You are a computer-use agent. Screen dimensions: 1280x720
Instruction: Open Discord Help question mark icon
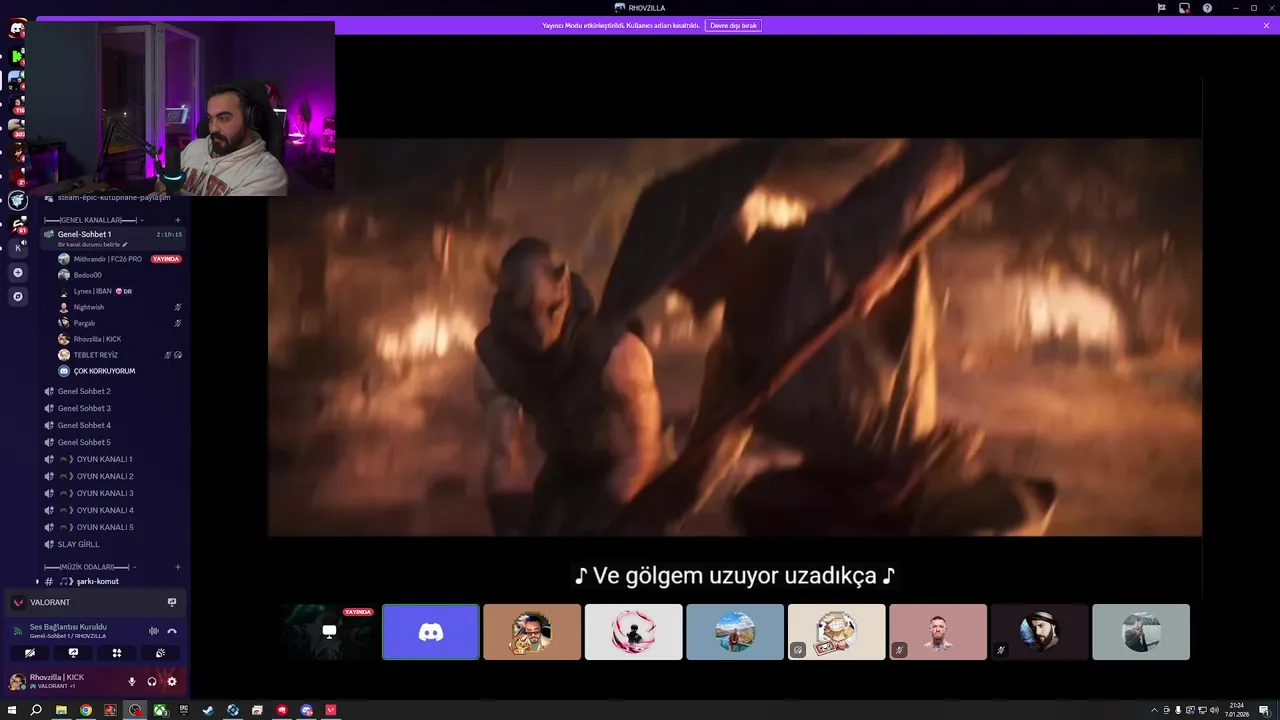click(x=1207, y=8)
